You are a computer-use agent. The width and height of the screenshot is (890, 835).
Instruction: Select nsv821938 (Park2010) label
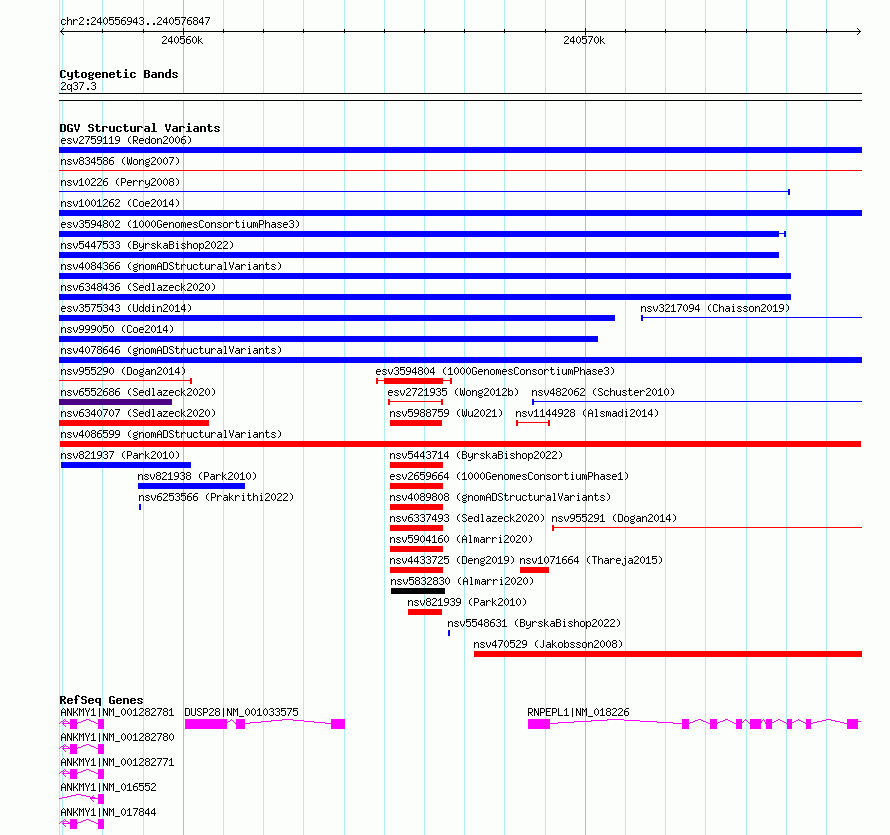click(197, 476)
